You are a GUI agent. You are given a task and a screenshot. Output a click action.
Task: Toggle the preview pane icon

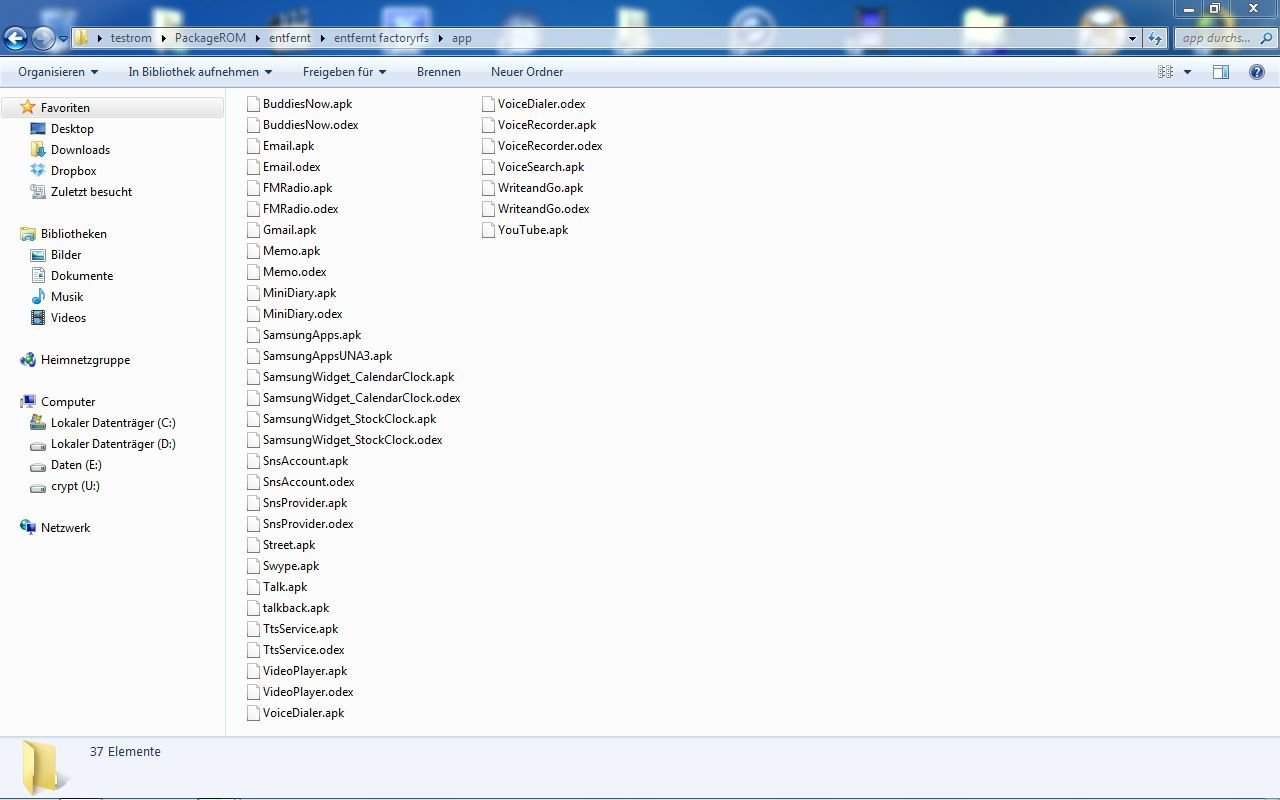click(1221, 72)
